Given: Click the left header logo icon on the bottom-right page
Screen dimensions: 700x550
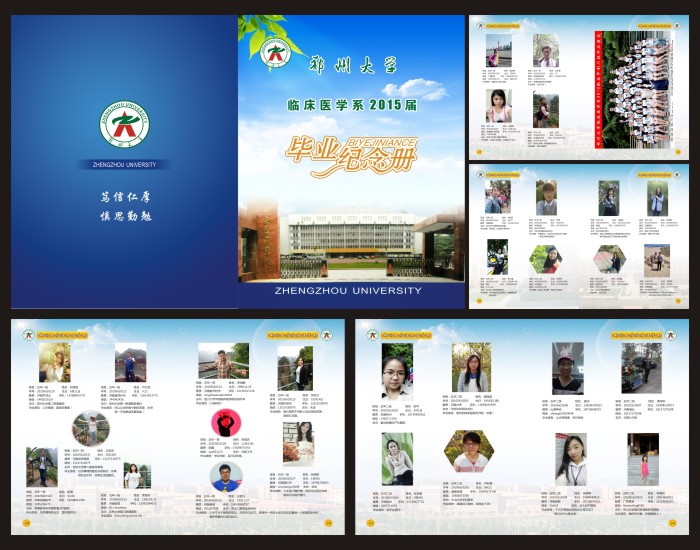Looking at the screenshot, I should [372, 335].
